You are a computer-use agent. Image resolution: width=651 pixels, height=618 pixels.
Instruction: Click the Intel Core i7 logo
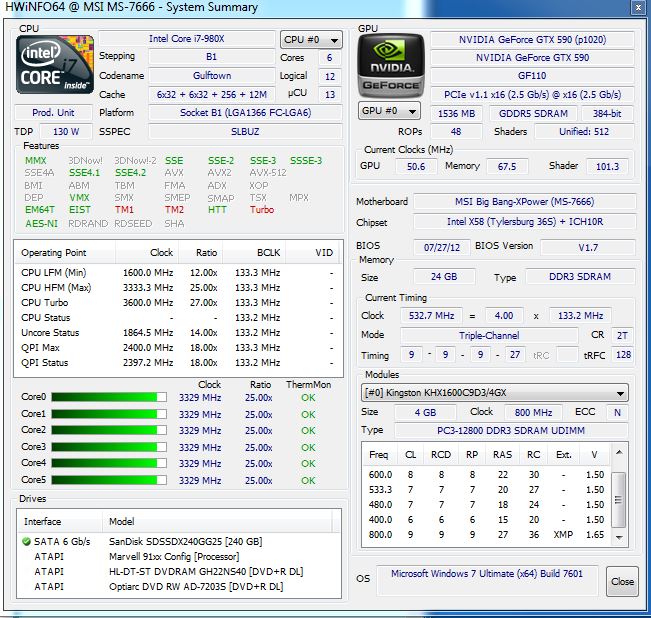coord(55,64)
